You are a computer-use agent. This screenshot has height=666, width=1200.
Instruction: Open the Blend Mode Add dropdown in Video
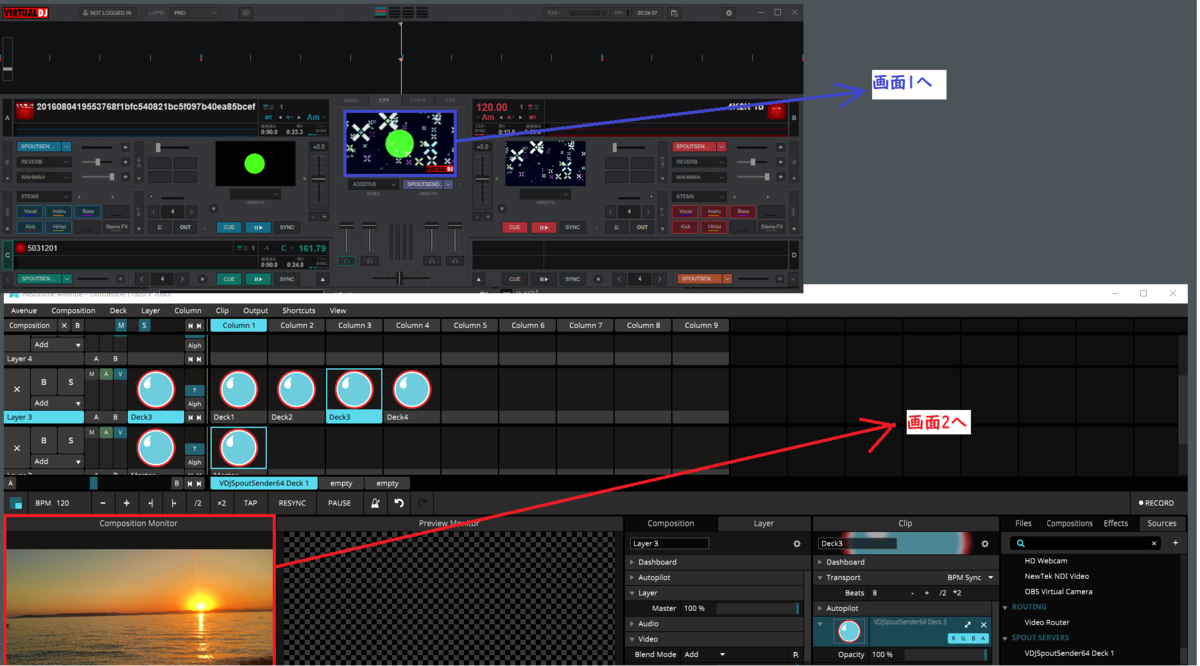pos(706,654)
